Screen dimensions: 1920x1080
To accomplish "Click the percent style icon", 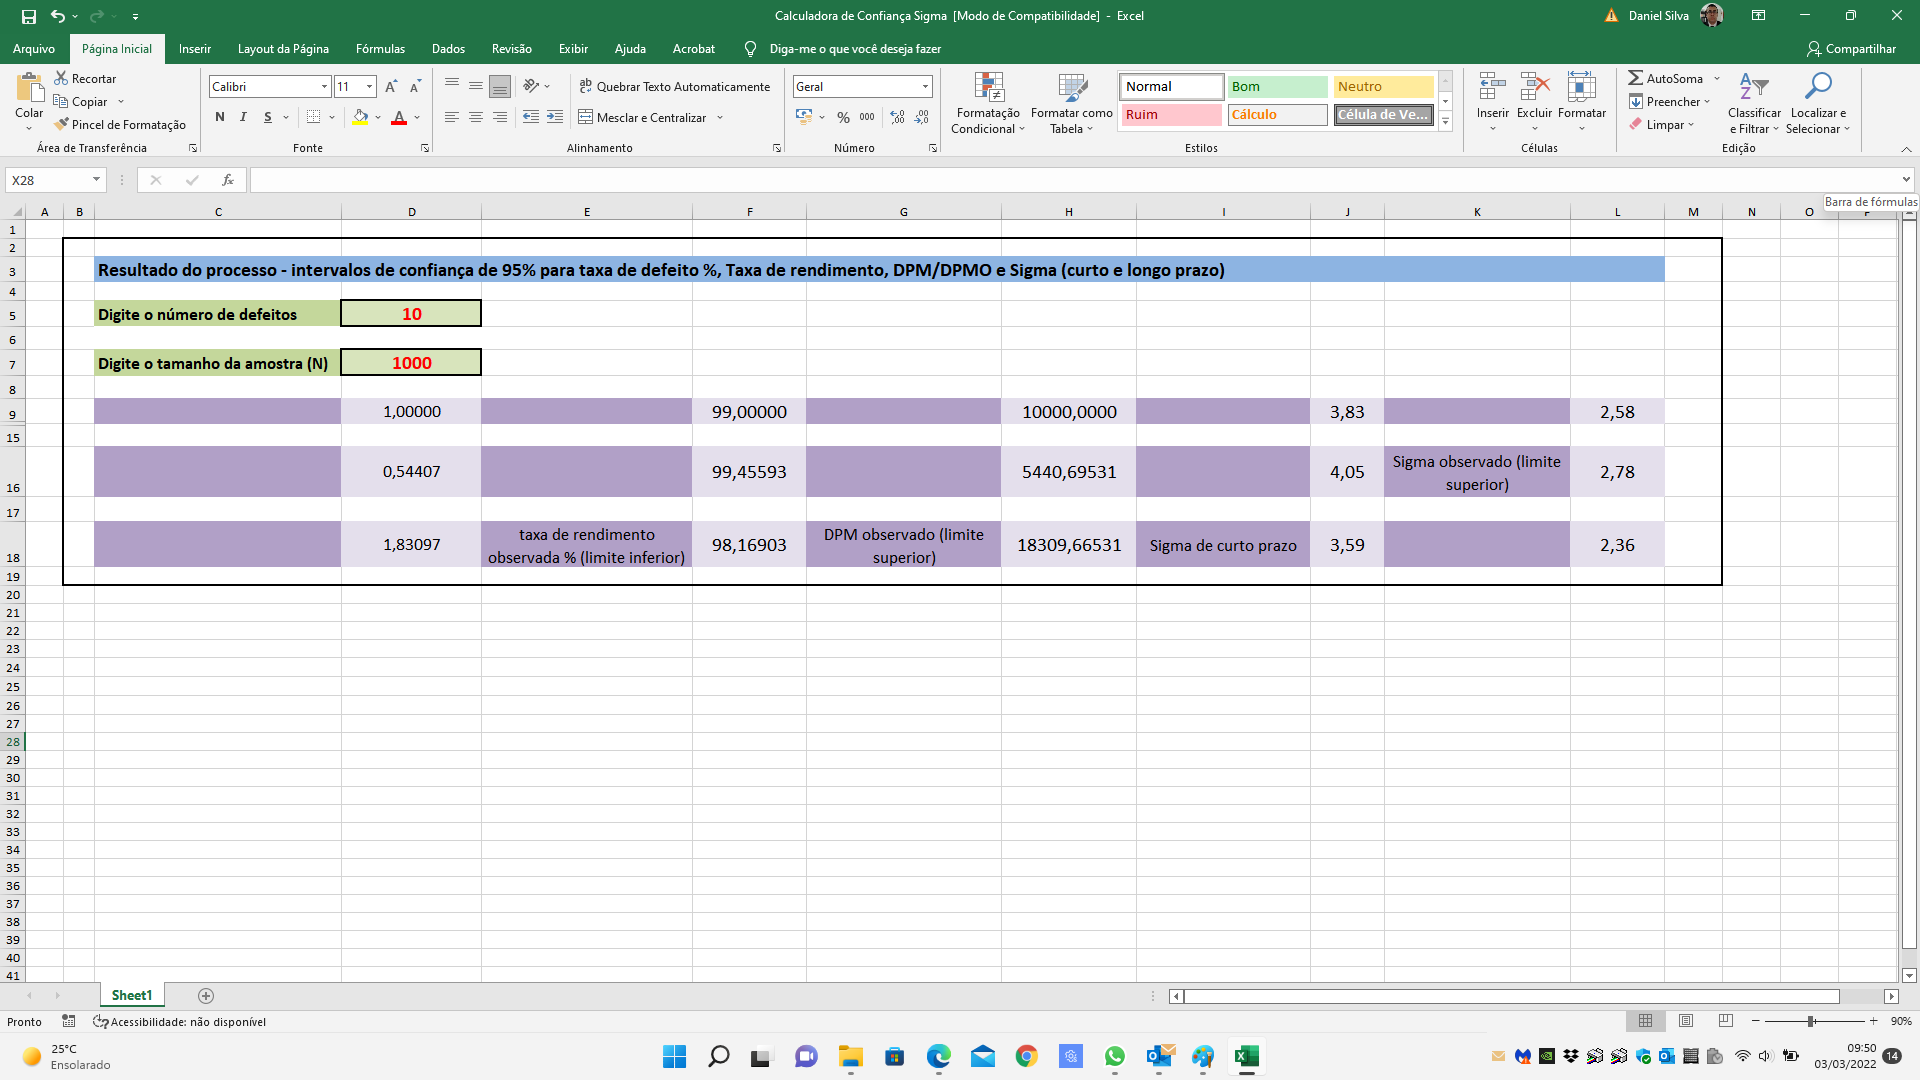I will pyautogui.click(x=843, y=118).
